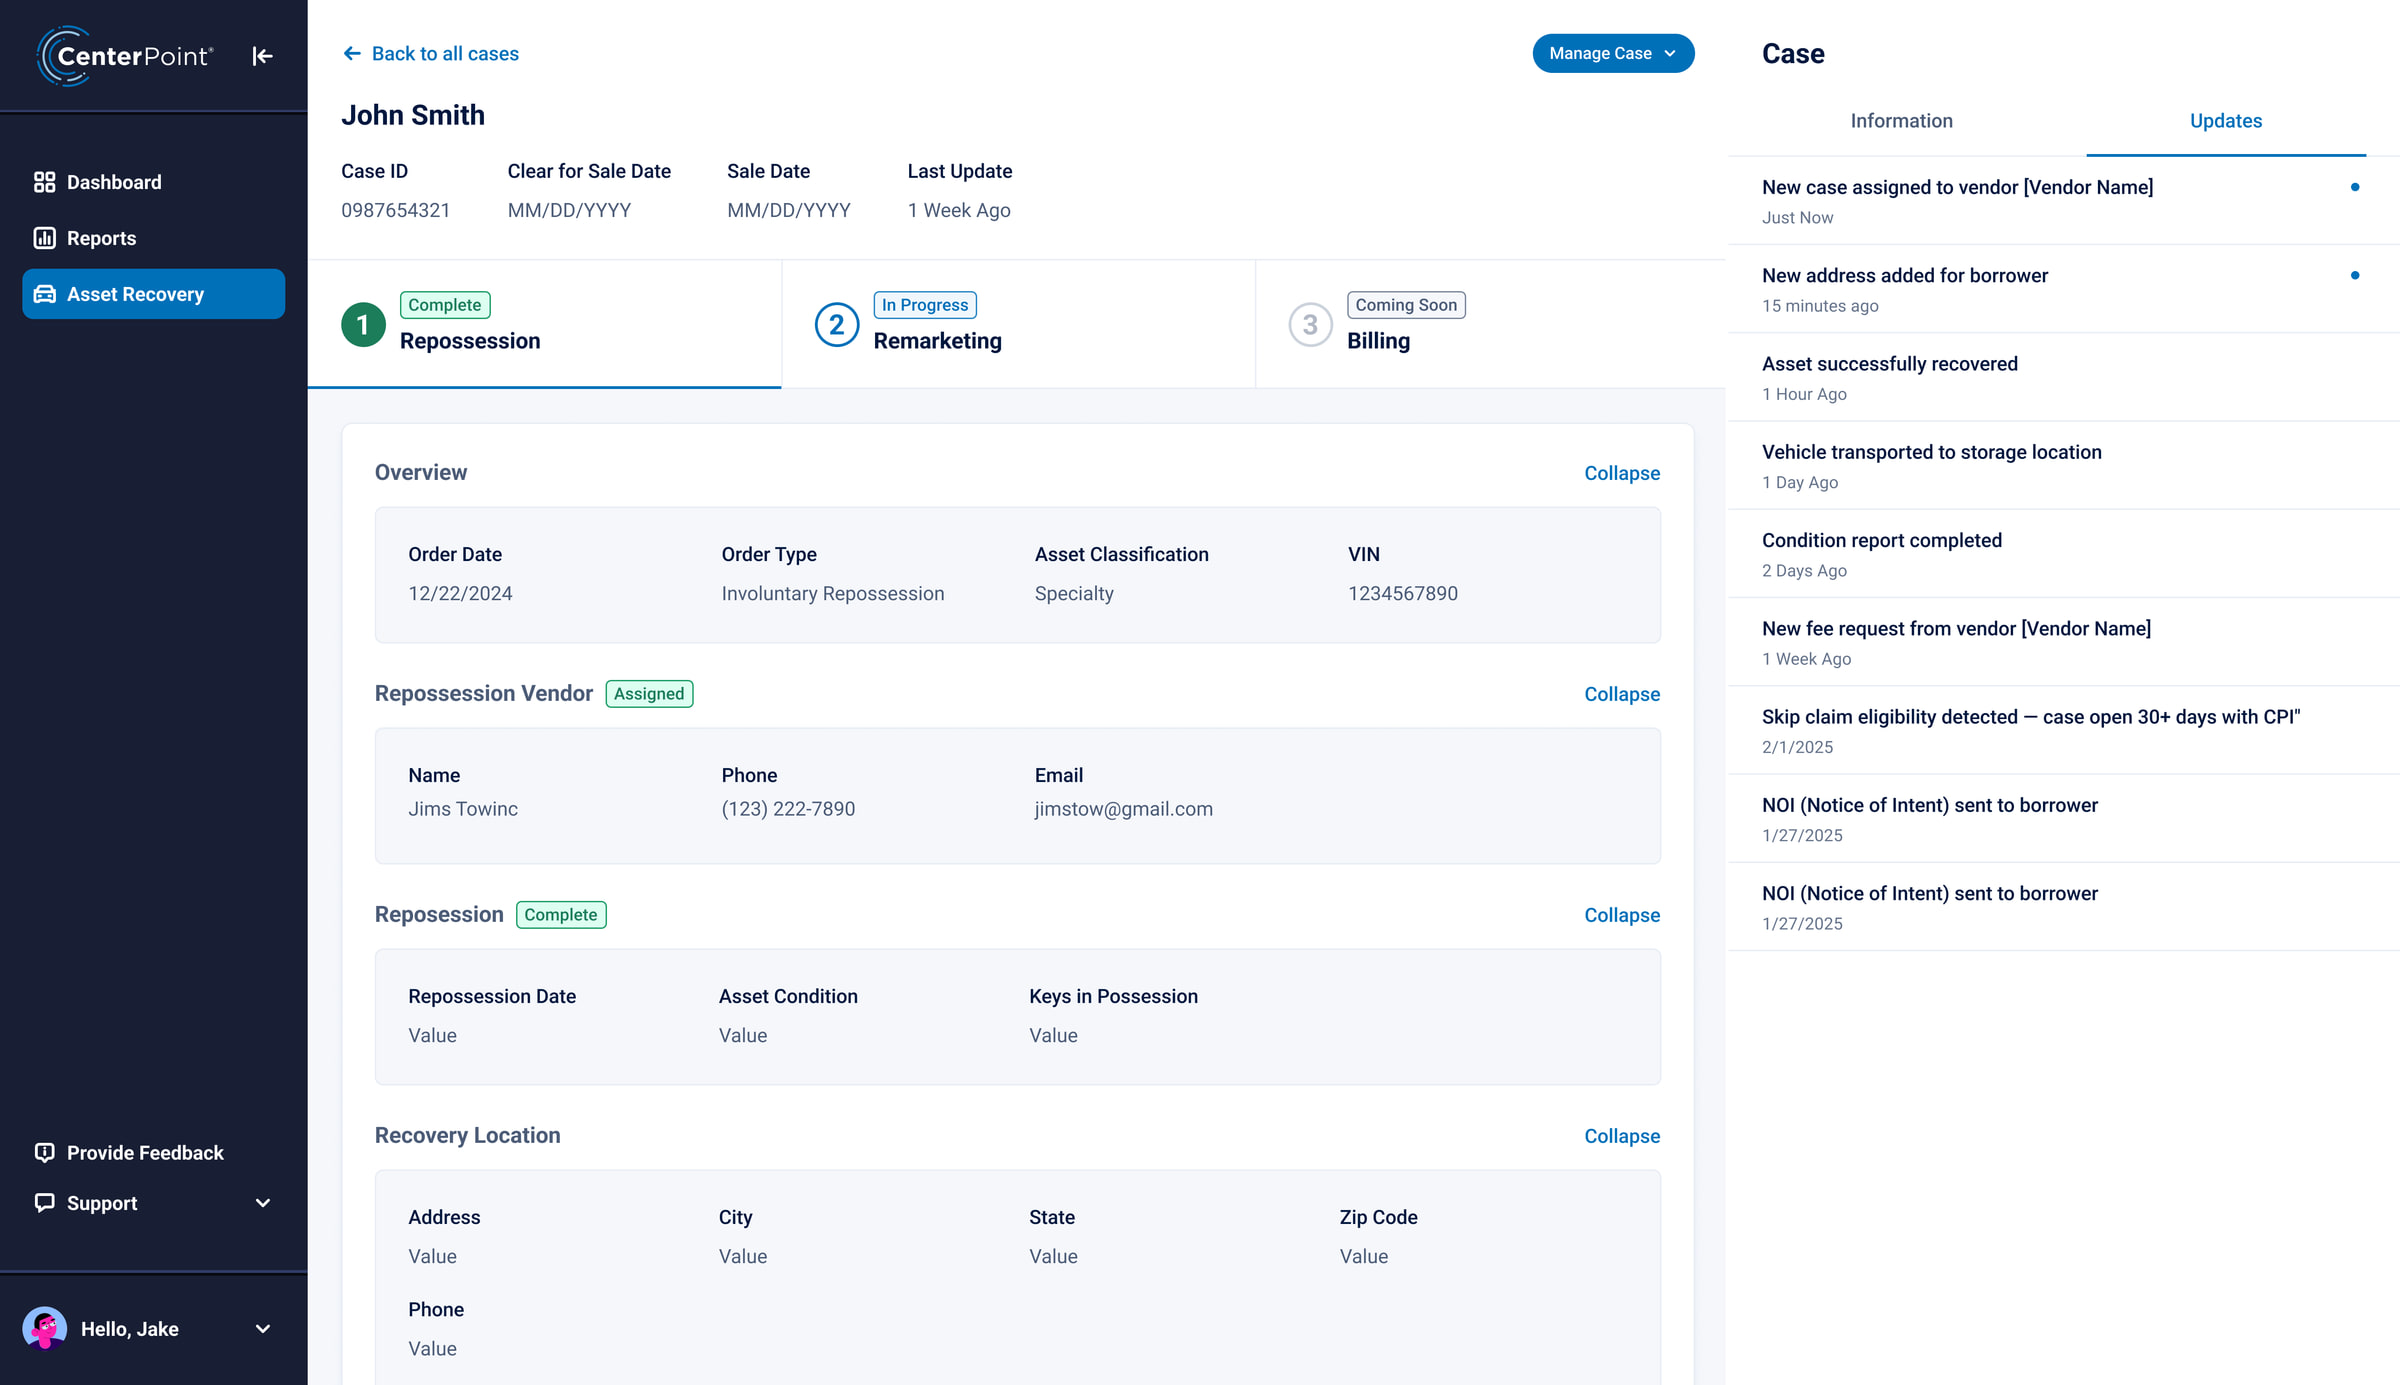The width and height of the screenshot is (2400, 1385).
Task: Collapse the Repossession section
Action: pyautogui.click(x=1622, y=915)
